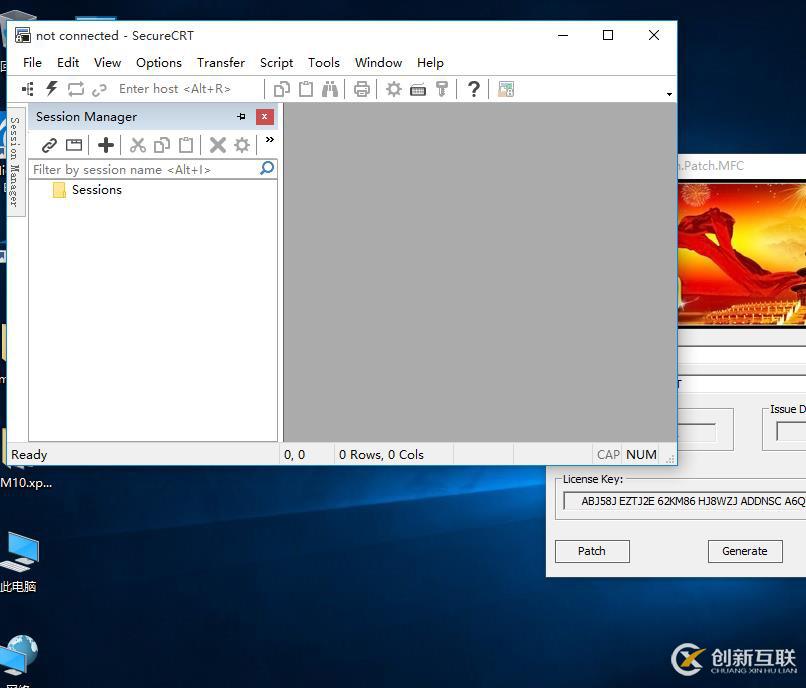
Task: Pin the Session Manager panel
Action: (x=241, y=116)
